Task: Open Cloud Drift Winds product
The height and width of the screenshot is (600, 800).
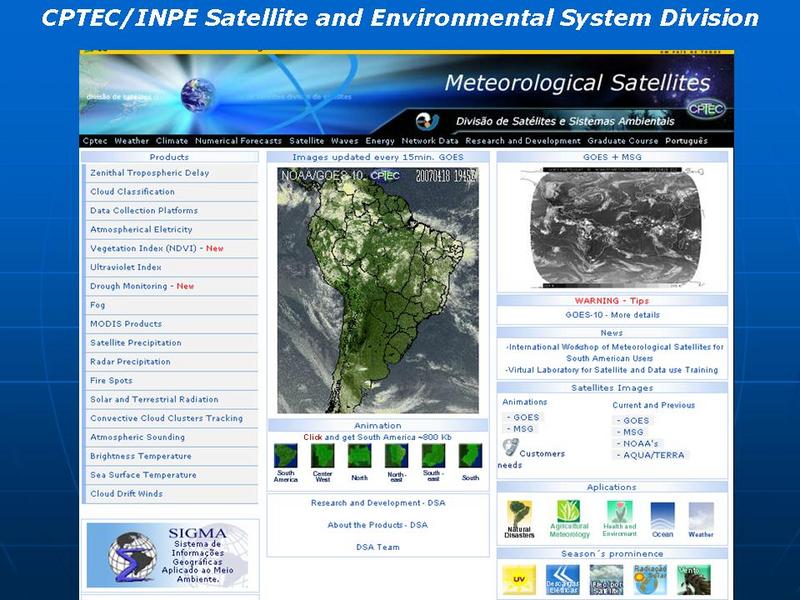Action: coord(170,494)
